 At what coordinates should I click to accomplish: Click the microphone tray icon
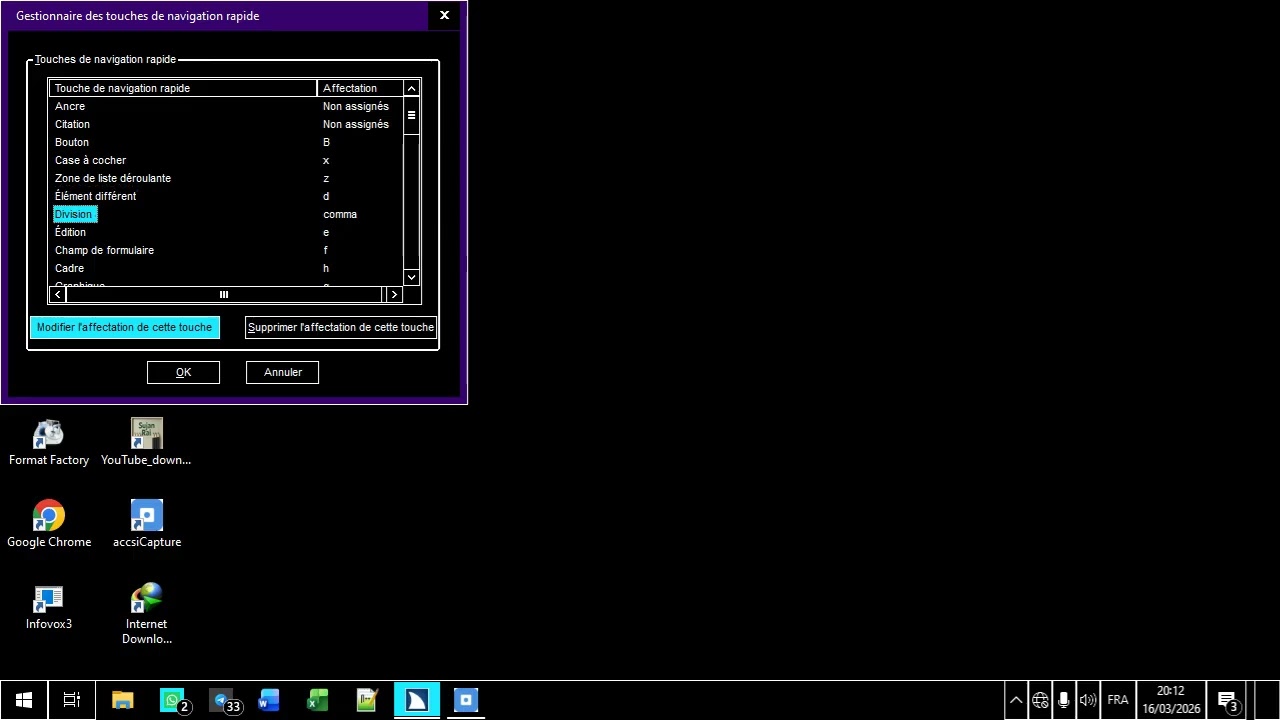[x=1064, y=700]
